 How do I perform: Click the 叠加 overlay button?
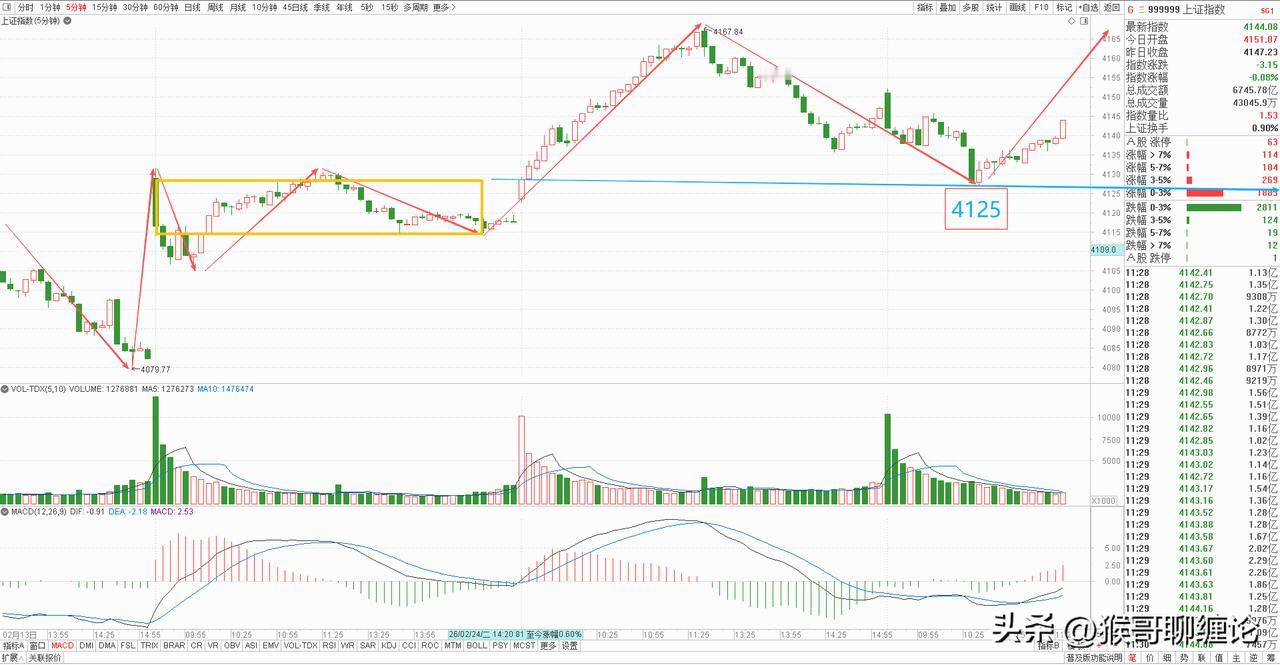pyautogui.click(x=948, y=7)
